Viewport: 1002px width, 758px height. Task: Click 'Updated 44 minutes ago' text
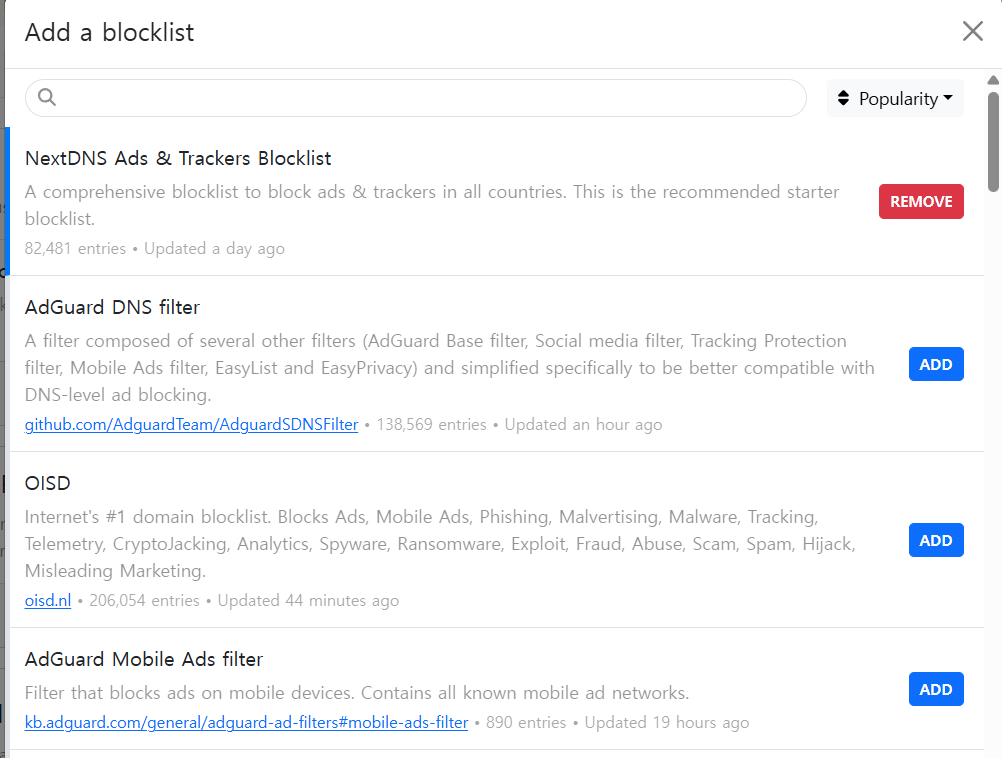(x=308, y=600)
